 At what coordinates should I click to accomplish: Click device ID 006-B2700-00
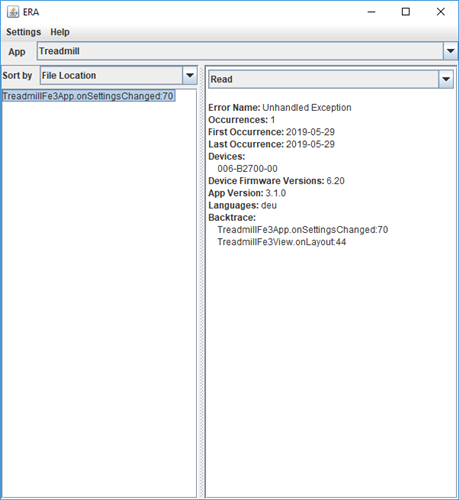point(247,169)
